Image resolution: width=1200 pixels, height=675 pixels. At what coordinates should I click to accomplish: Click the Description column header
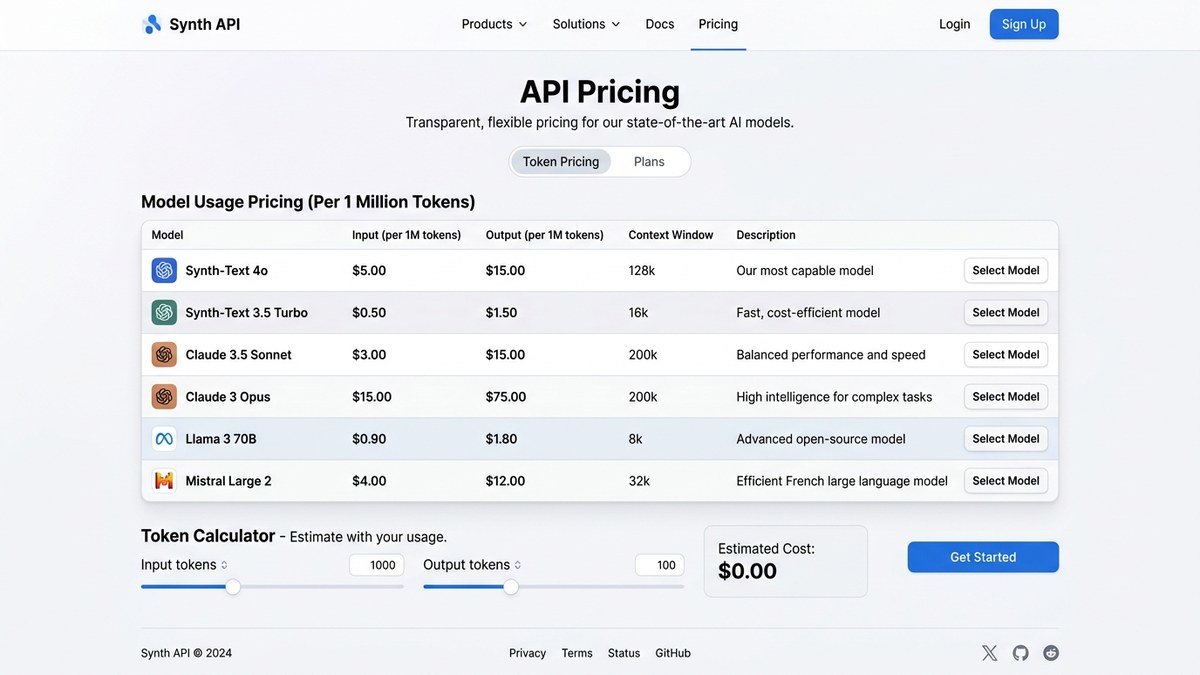[x=766, y=235]
